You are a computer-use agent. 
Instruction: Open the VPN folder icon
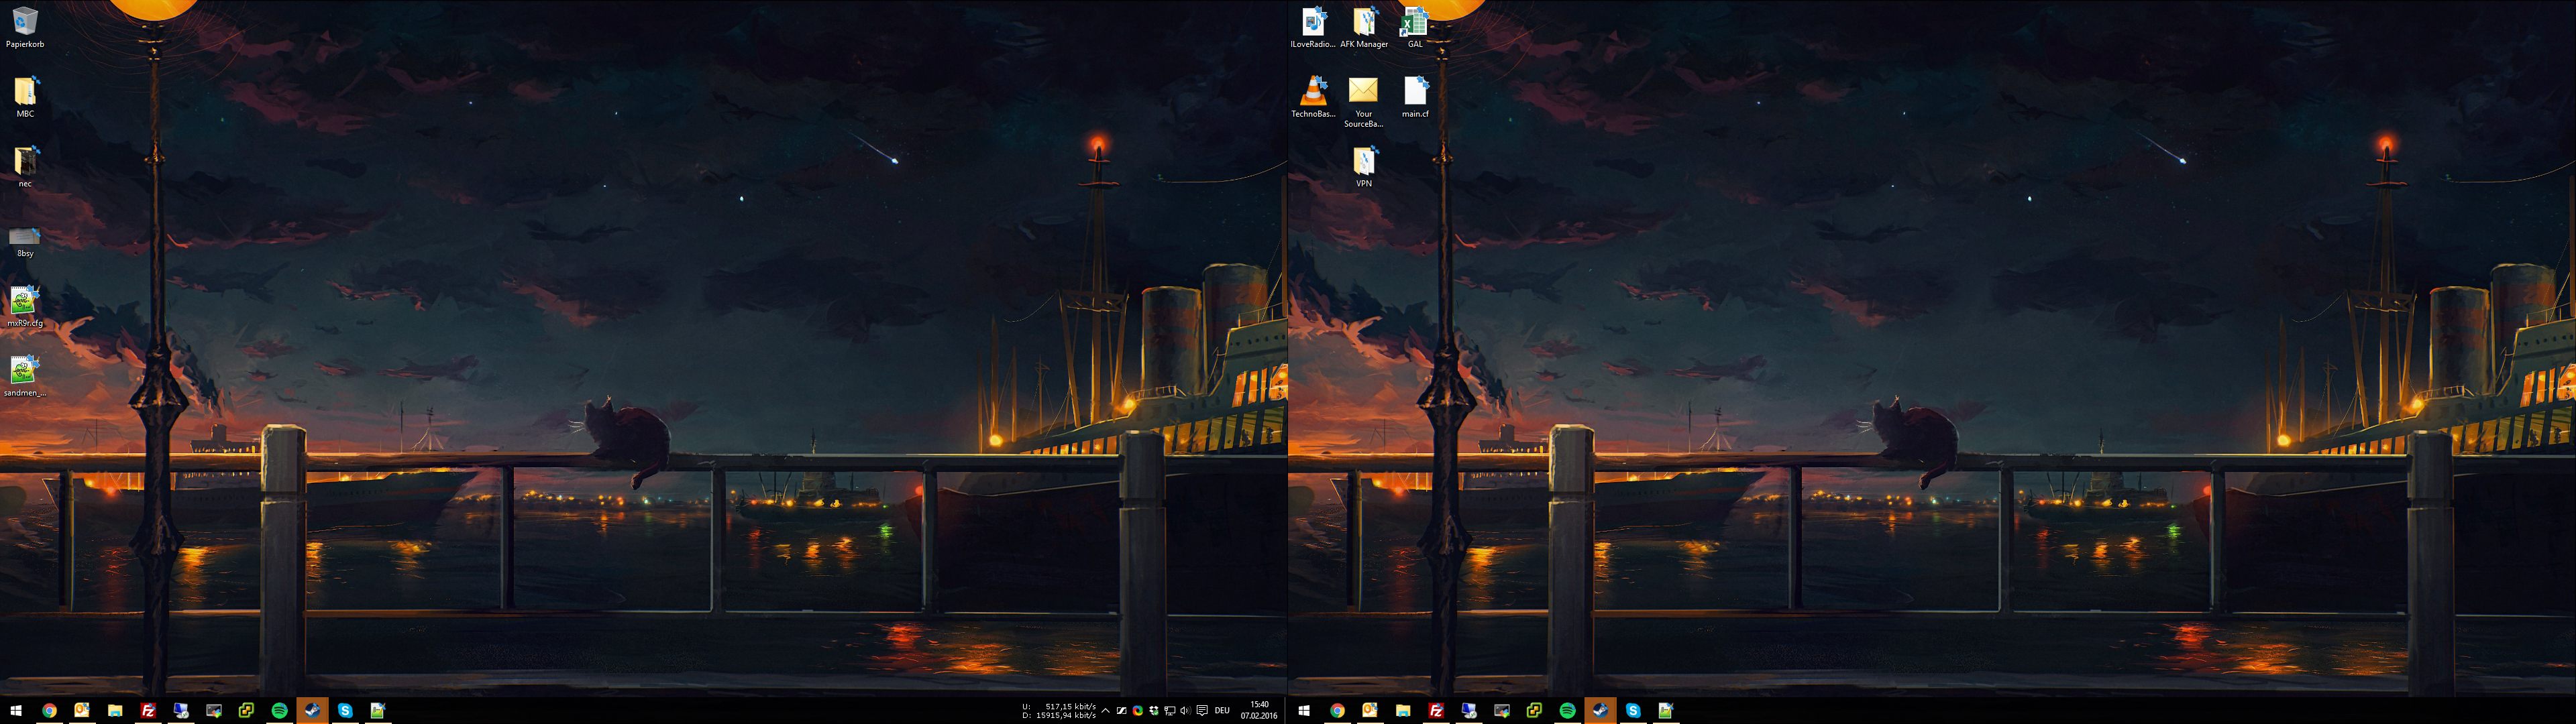1363,162
